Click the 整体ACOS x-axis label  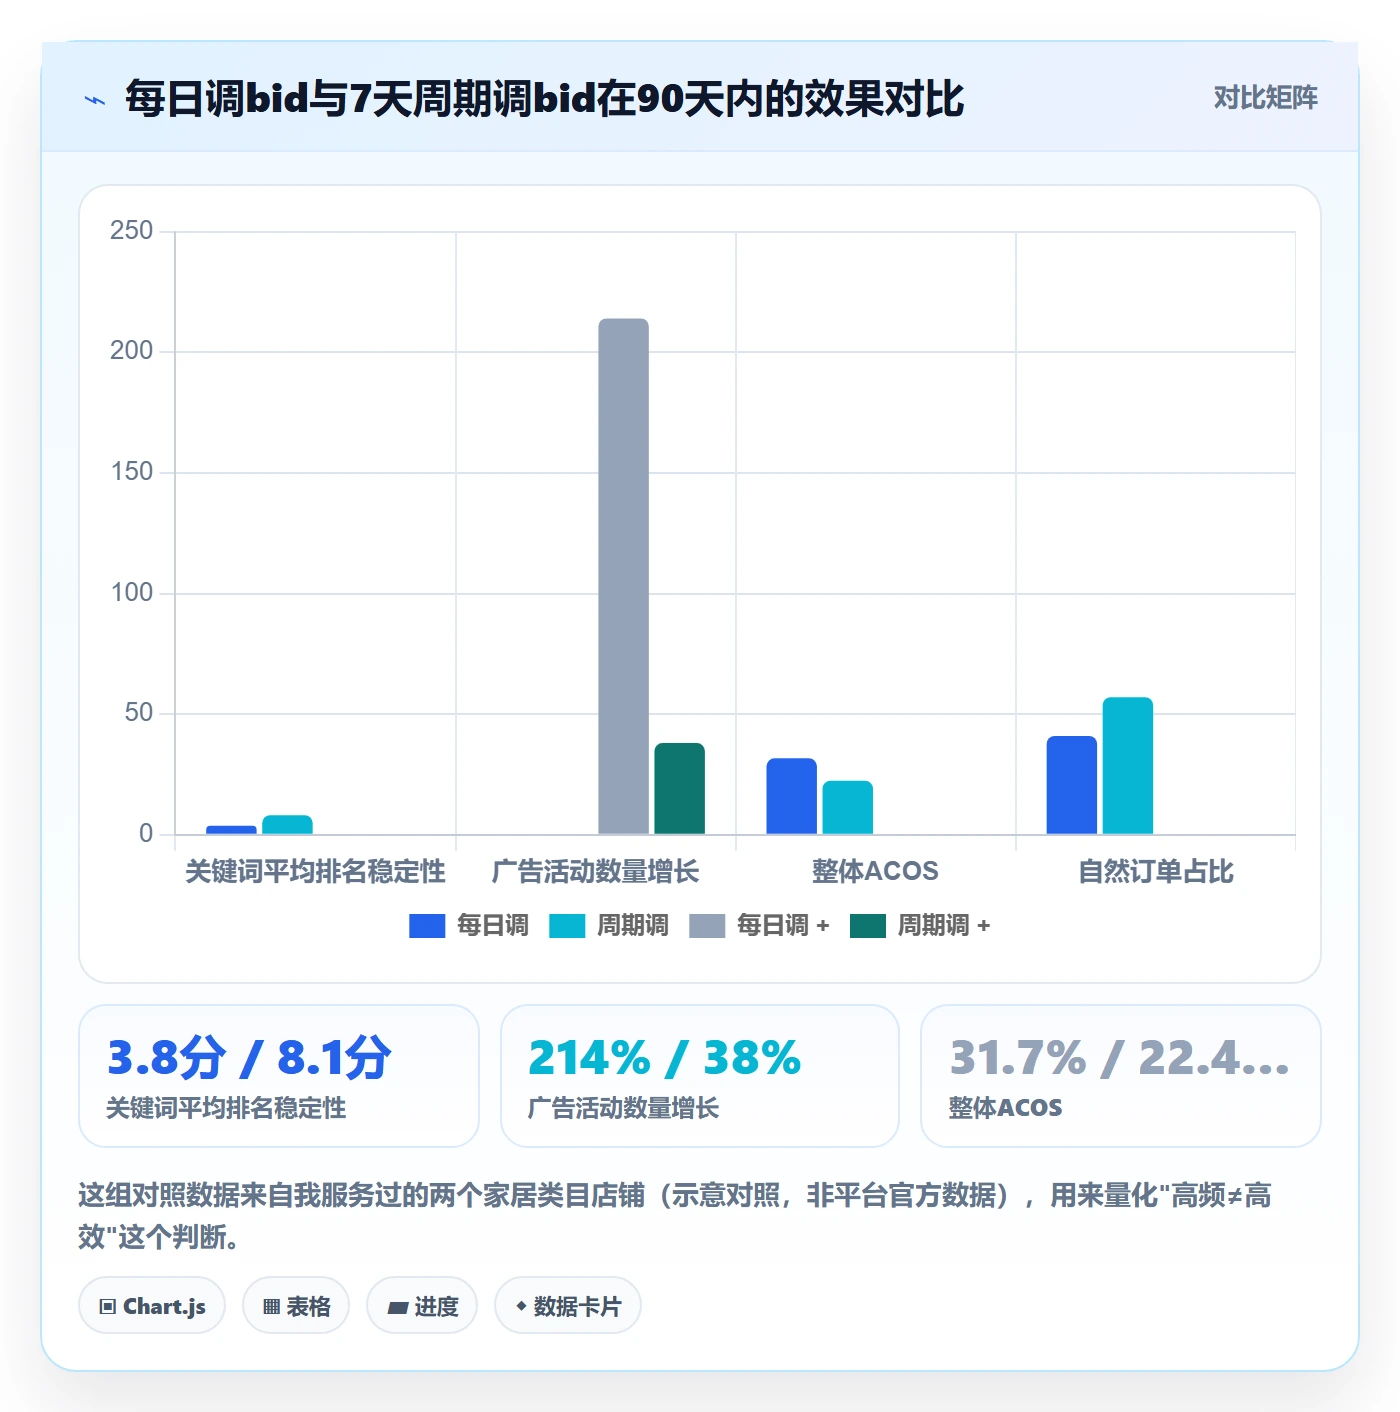tap(876, 872)
